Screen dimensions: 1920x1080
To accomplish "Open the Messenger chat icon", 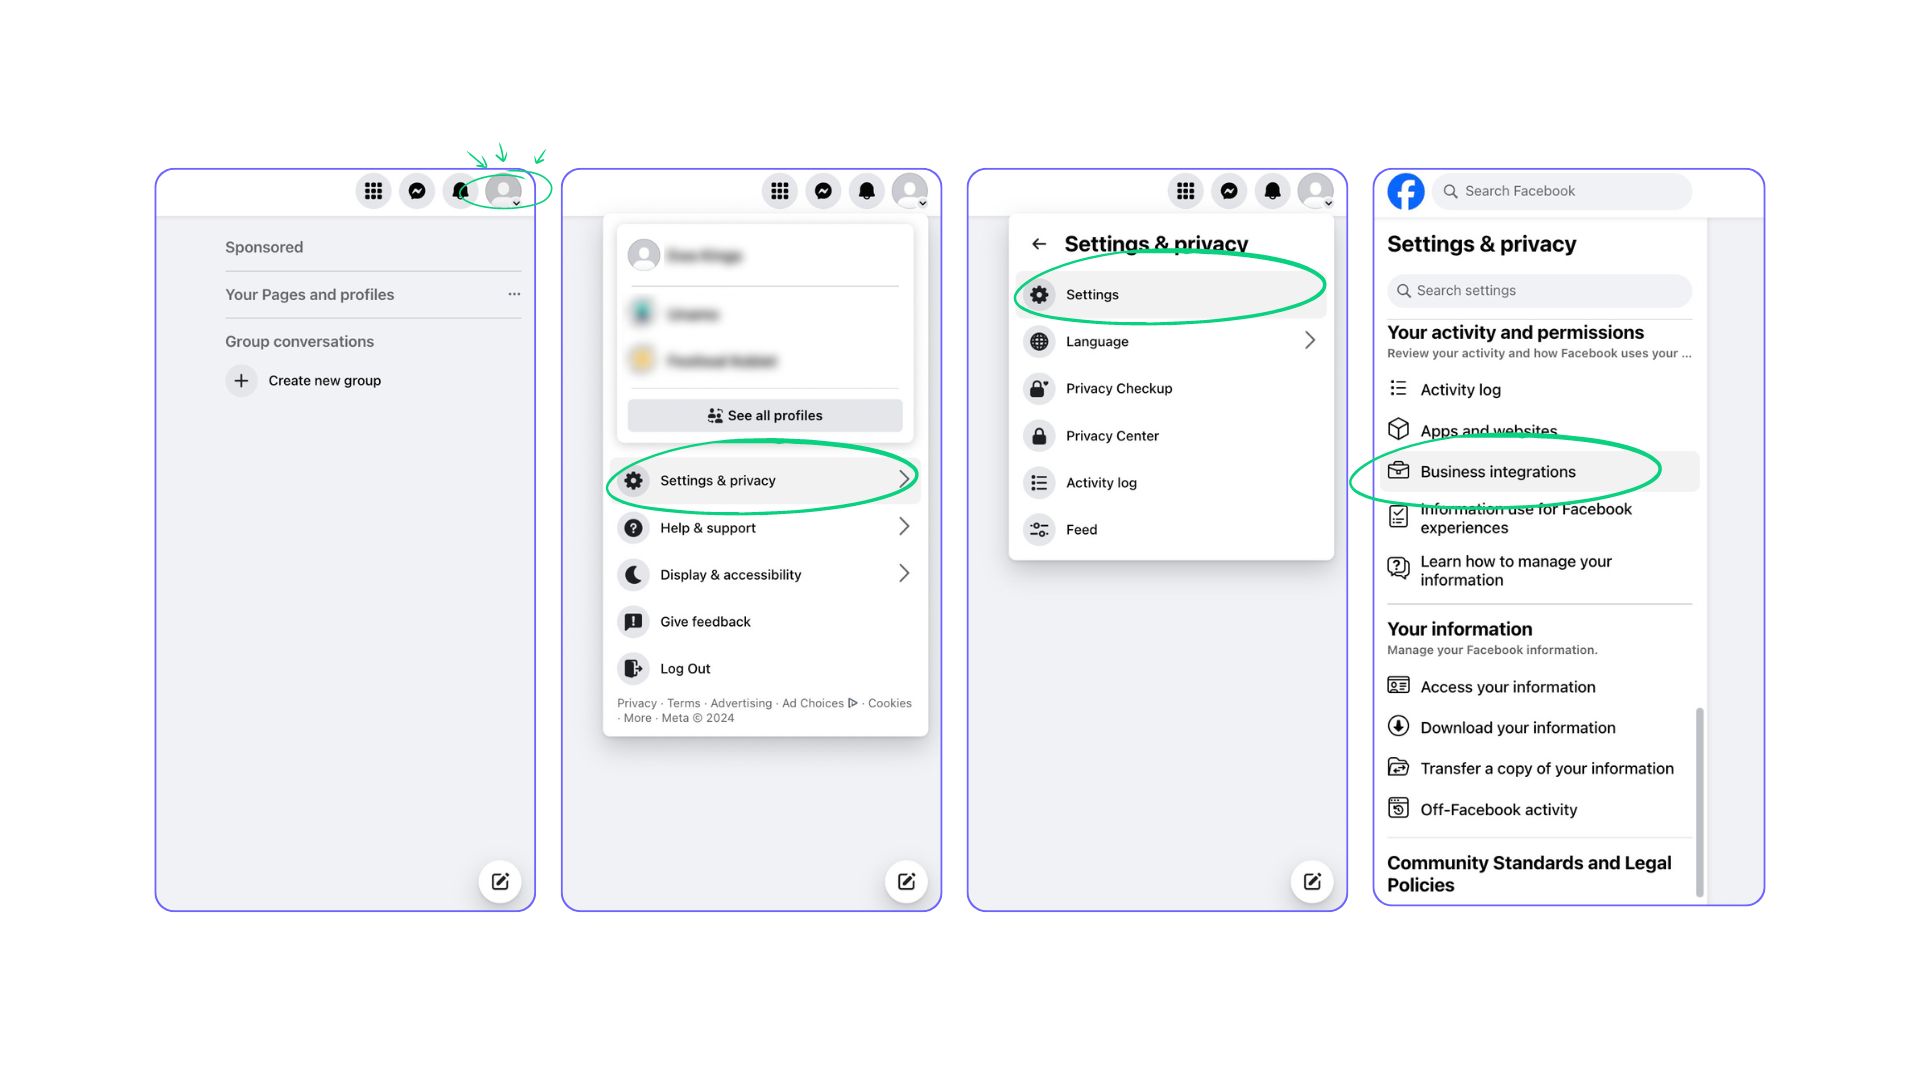I will [418, 191].
